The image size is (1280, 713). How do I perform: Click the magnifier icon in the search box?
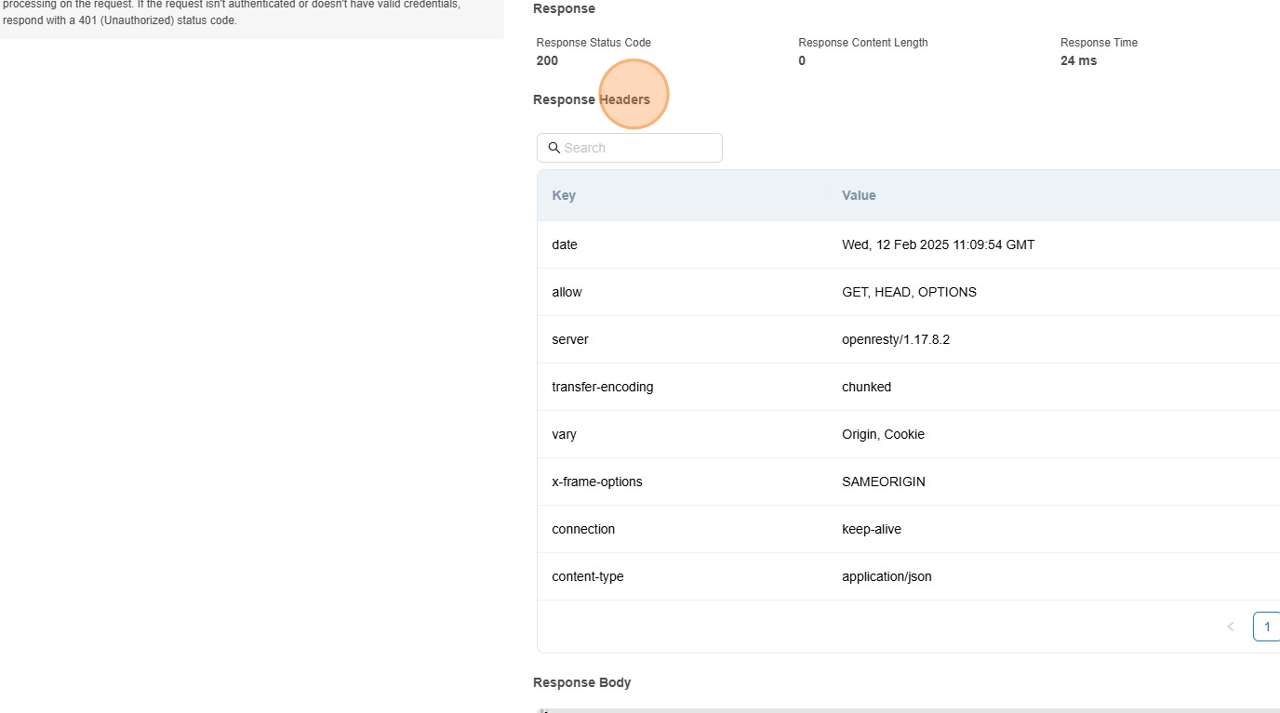554,148
